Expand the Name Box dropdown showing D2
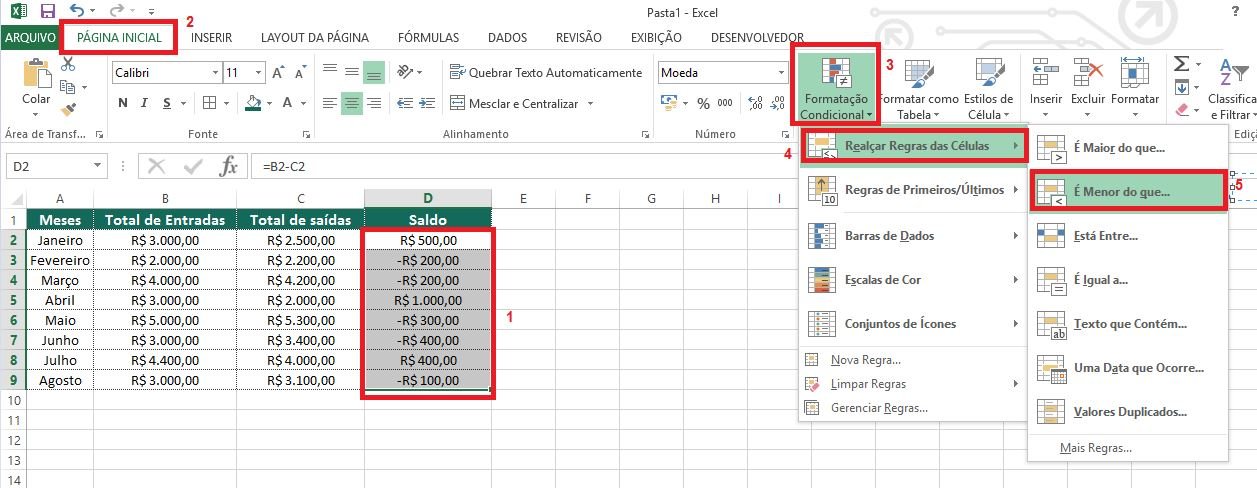 pyautogui.click(x=98, y=166)
